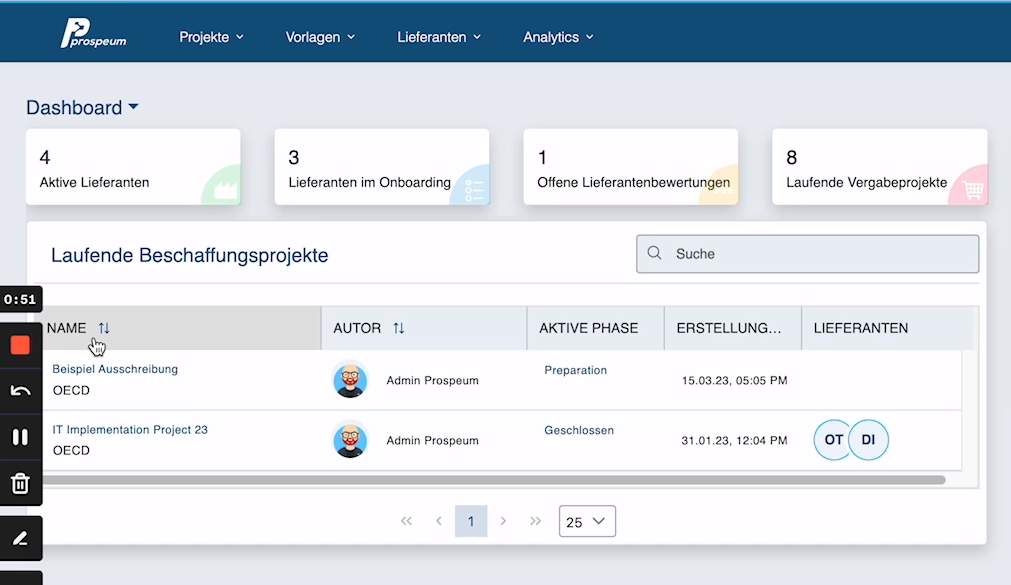Image resolution: width=1011 pixels, height=585 pixels.
Task: Open IT Implementation Project 23 link
Action: coord(130,430)
